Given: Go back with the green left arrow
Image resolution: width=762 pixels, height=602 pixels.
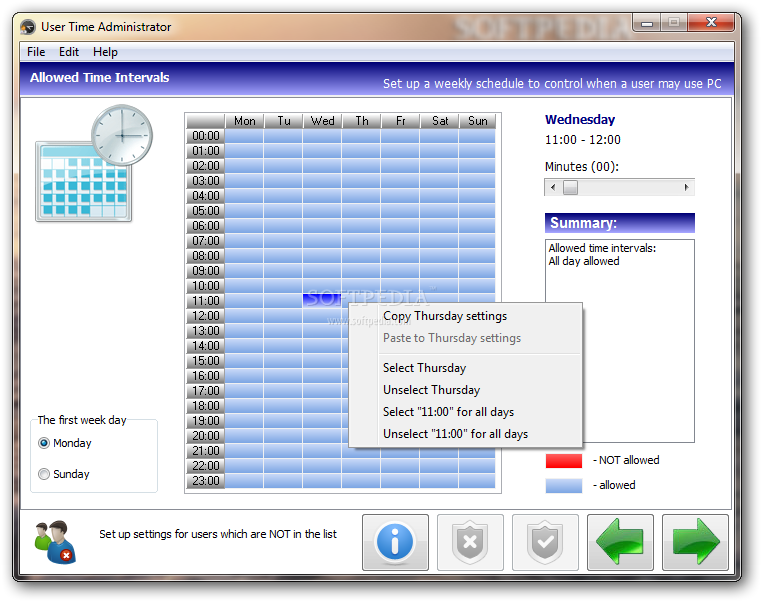Looking at the screenshot, I should (620, 542).
